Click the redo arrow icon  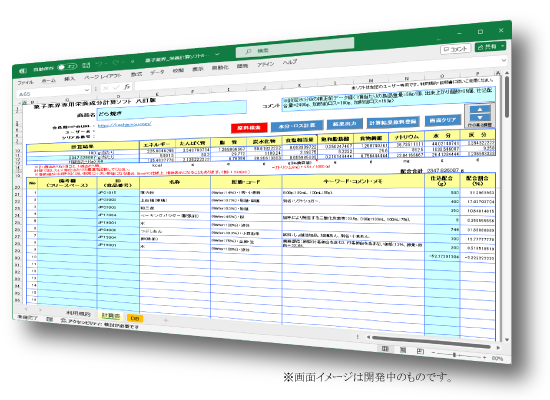115,63
